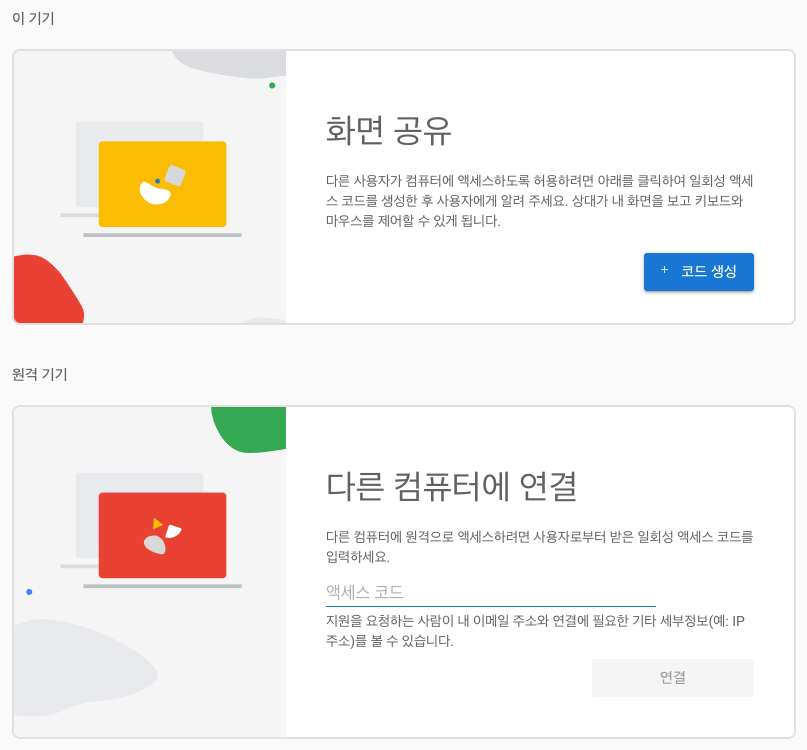Click the yellow laptop screen illustration
The width and height of the screenshot is (807, 750).
[x=162, y=184]
